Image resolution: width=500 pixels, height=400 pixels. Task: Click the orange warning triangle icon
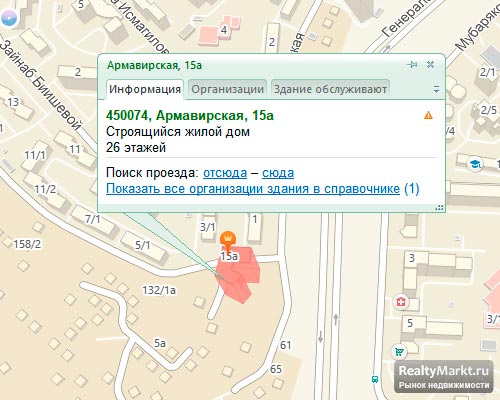(x=428, y=115)
